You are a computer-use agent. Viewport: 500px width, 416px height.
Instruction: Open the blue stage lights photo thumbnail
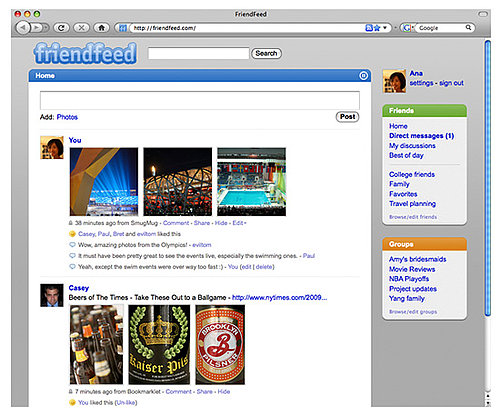[104, 182]
